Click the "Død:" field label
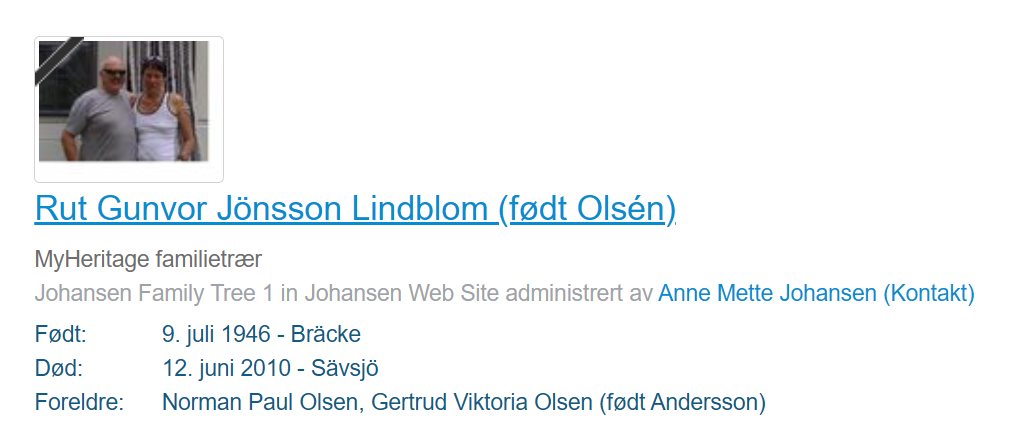The width and height of the screenshot is (1020, 431). (58, 368)
